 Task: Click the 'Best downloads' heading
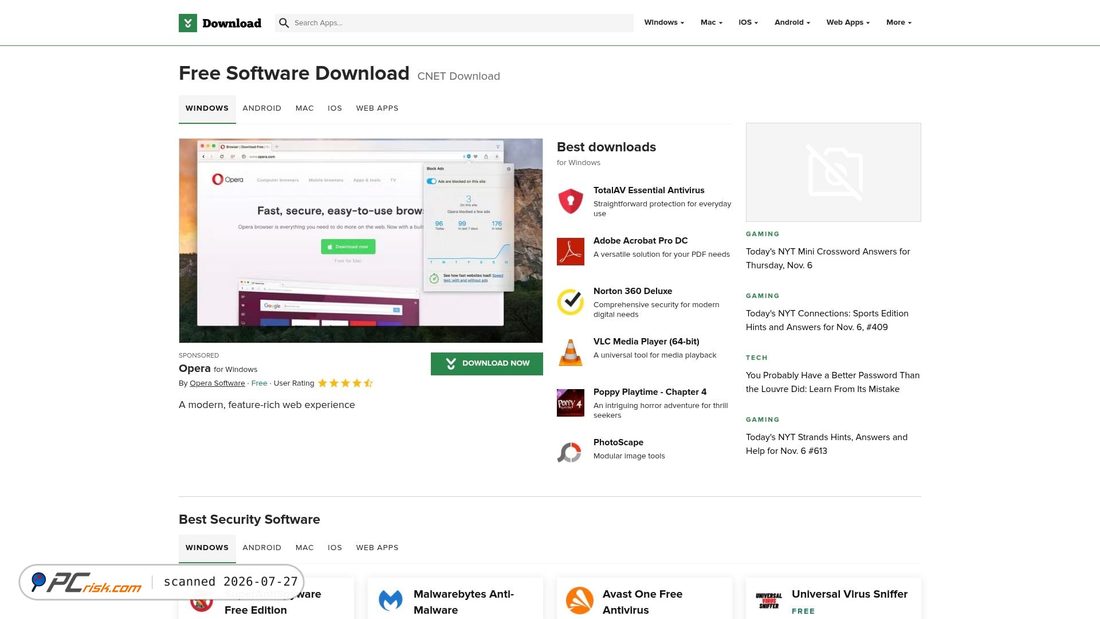606,147
